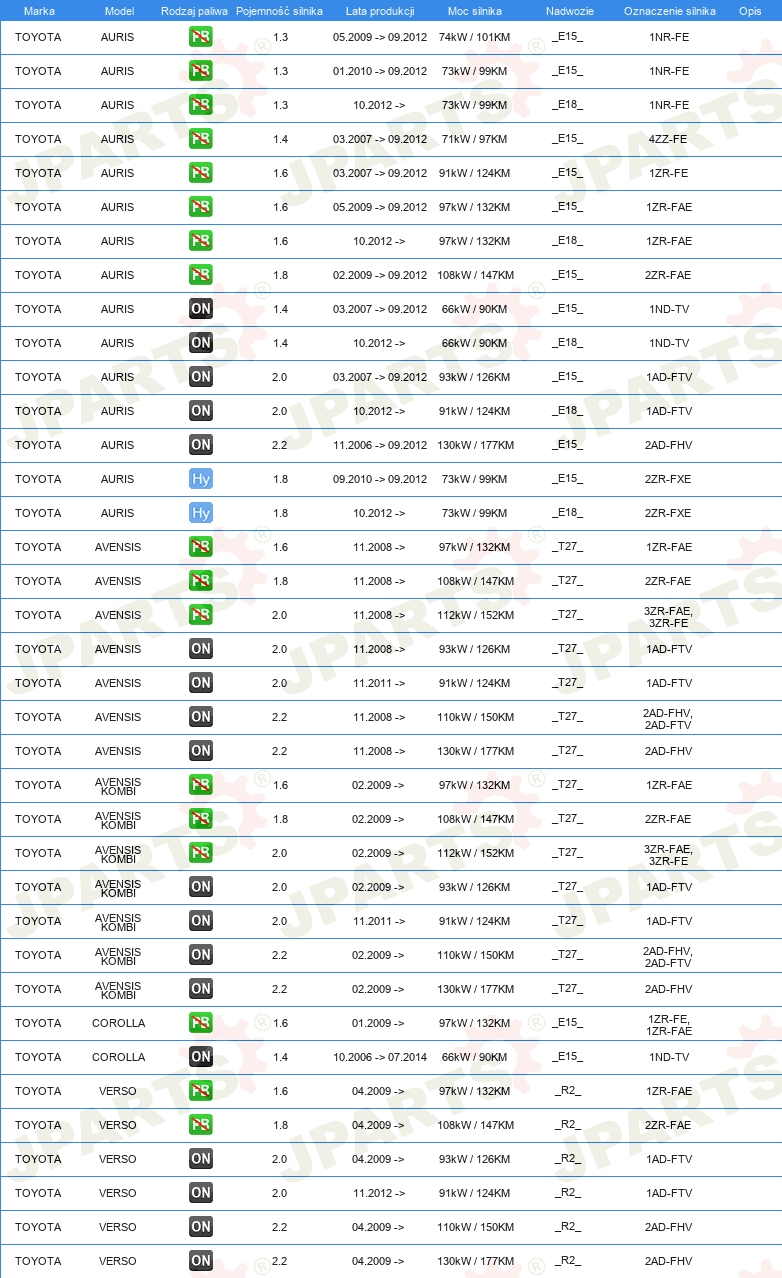Click the hybrid Hy icon in the Auris _E18_ row

tap(201, 513)
